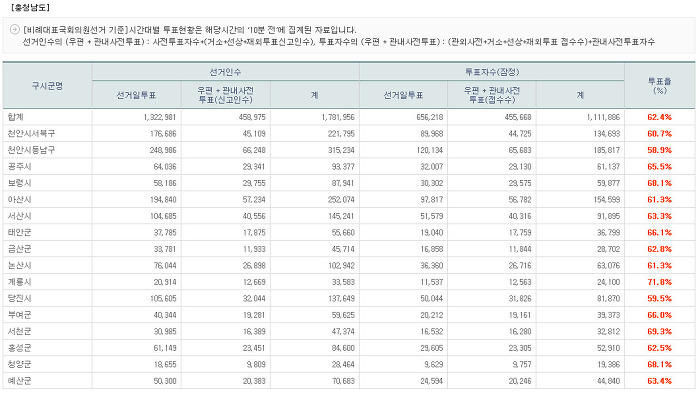Click the 59.5% turnout for 당진시
This screenshot has width=700, height=395.
(x=659, y=299)
